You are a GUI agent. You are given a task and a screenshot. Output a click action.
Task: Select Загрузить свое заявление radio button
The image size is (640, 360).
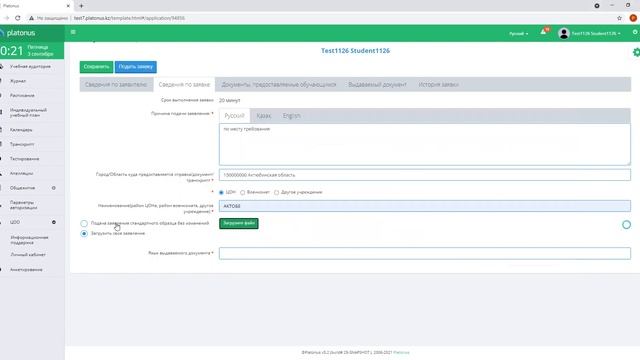84,233
